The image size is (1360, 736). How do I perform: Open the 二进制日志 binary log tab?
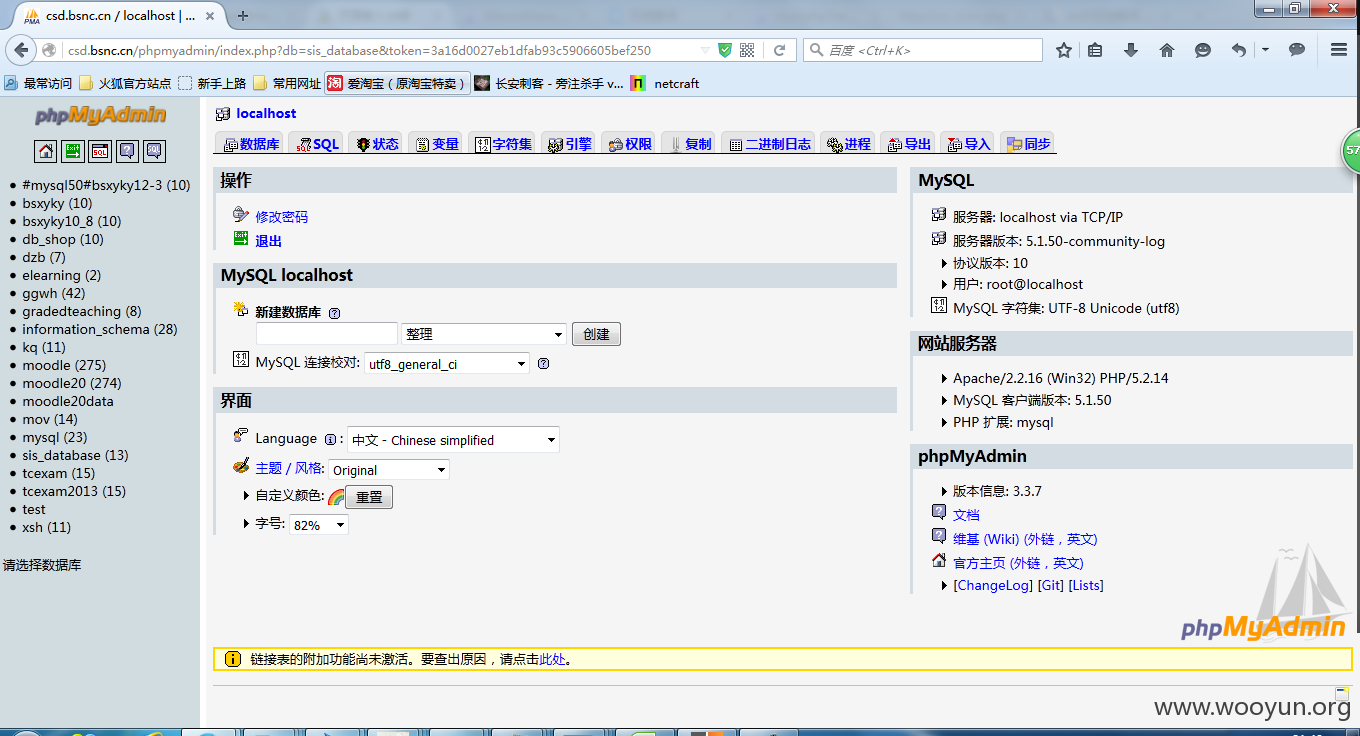click(x=769, y=144)
